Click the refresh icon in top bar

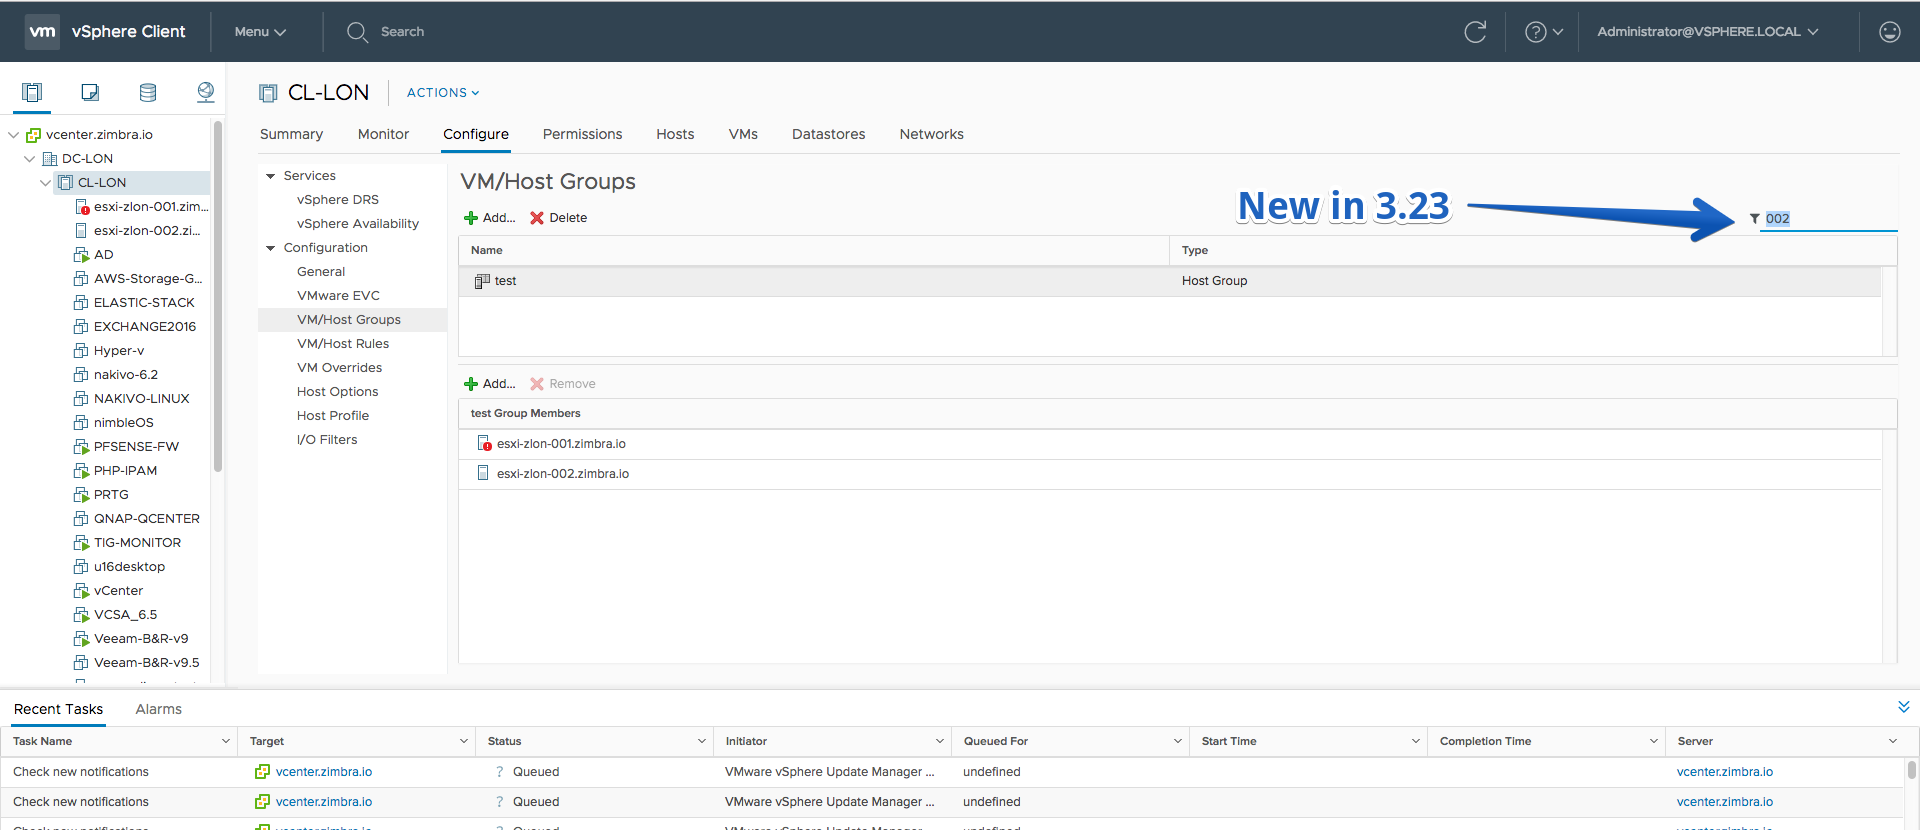[x=1475, y=32]
